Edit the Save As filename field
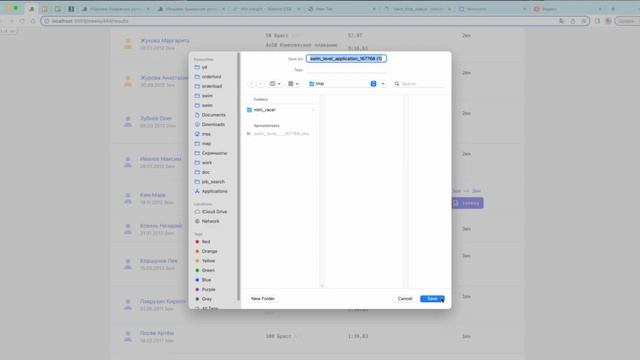This screenshot has width=640, height=360. [x=346, y=59]
